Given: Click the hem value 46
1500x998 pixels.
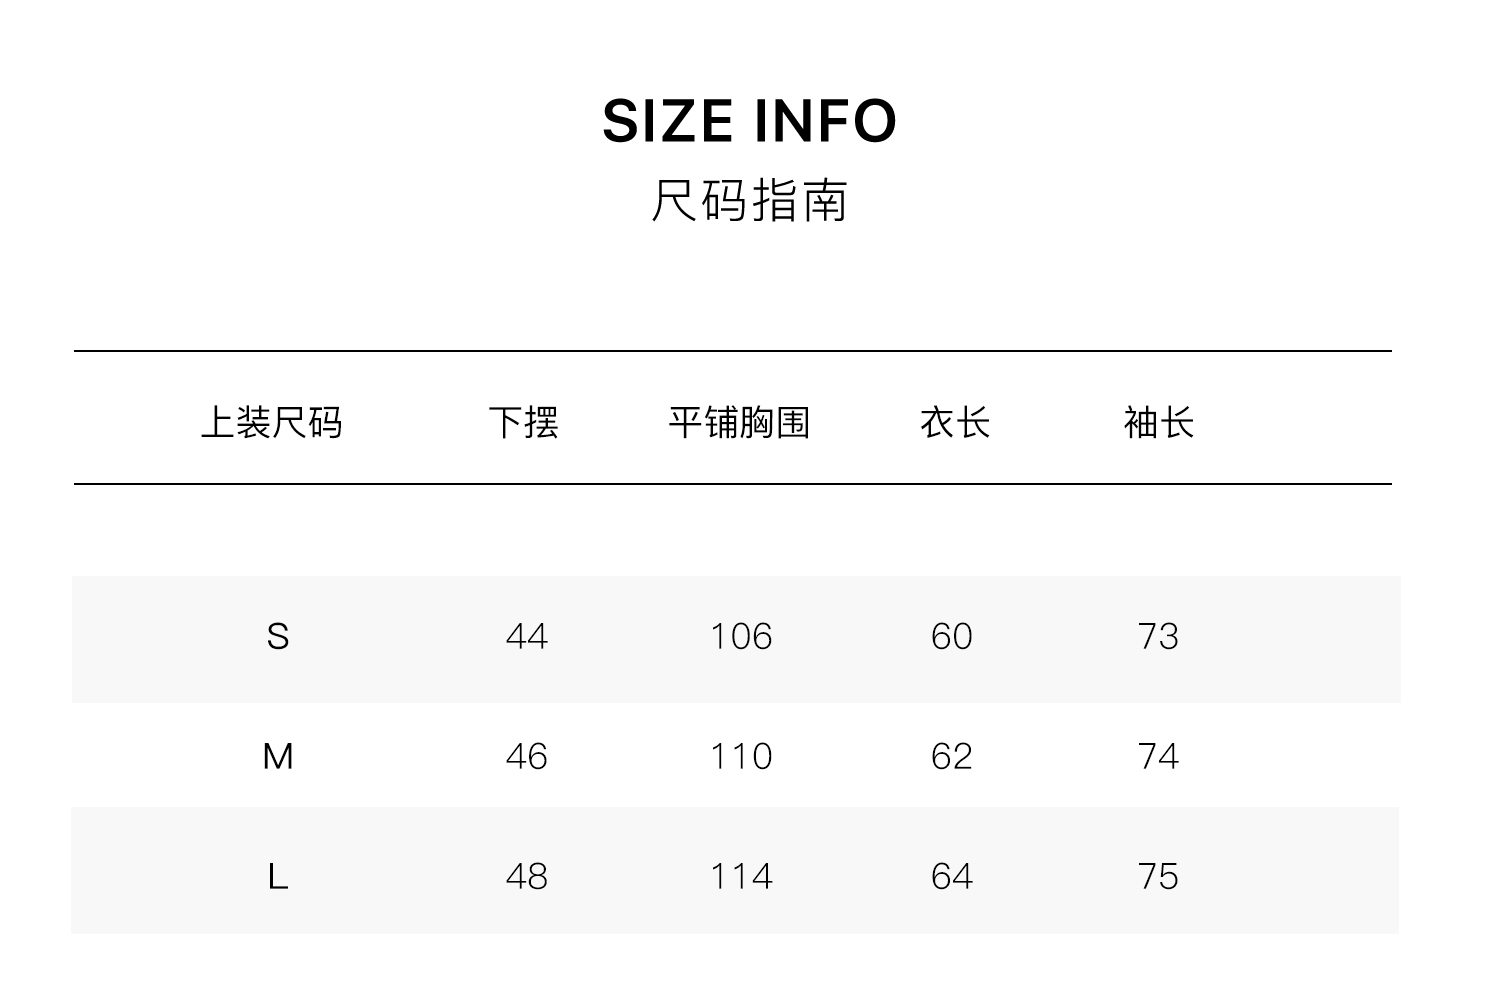Looking at the screenshot, I should click(527, 757).
